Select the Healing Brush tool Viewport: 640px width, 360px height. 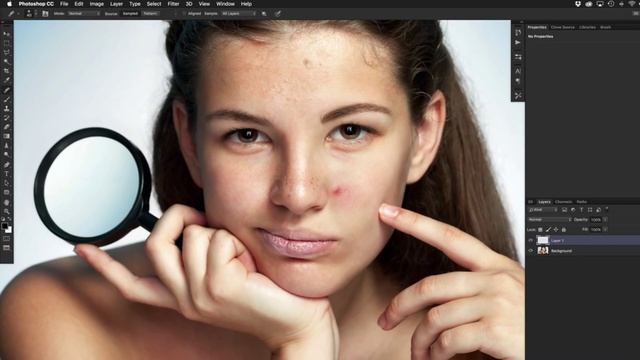(7, 90)
